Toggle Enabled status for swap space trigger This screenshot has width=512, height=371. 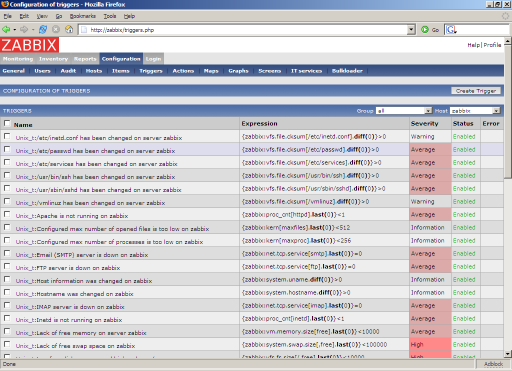tap(464, 344)
